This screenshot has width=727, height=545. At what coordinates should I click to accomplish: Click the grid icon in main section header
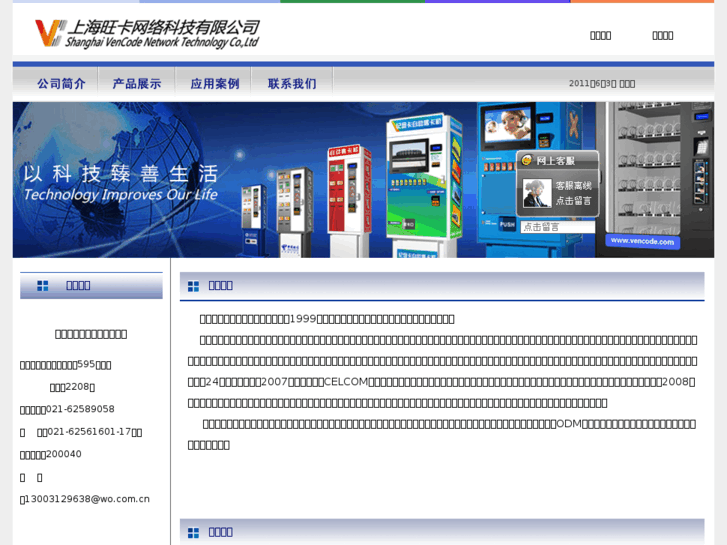(x=193, y=287)
